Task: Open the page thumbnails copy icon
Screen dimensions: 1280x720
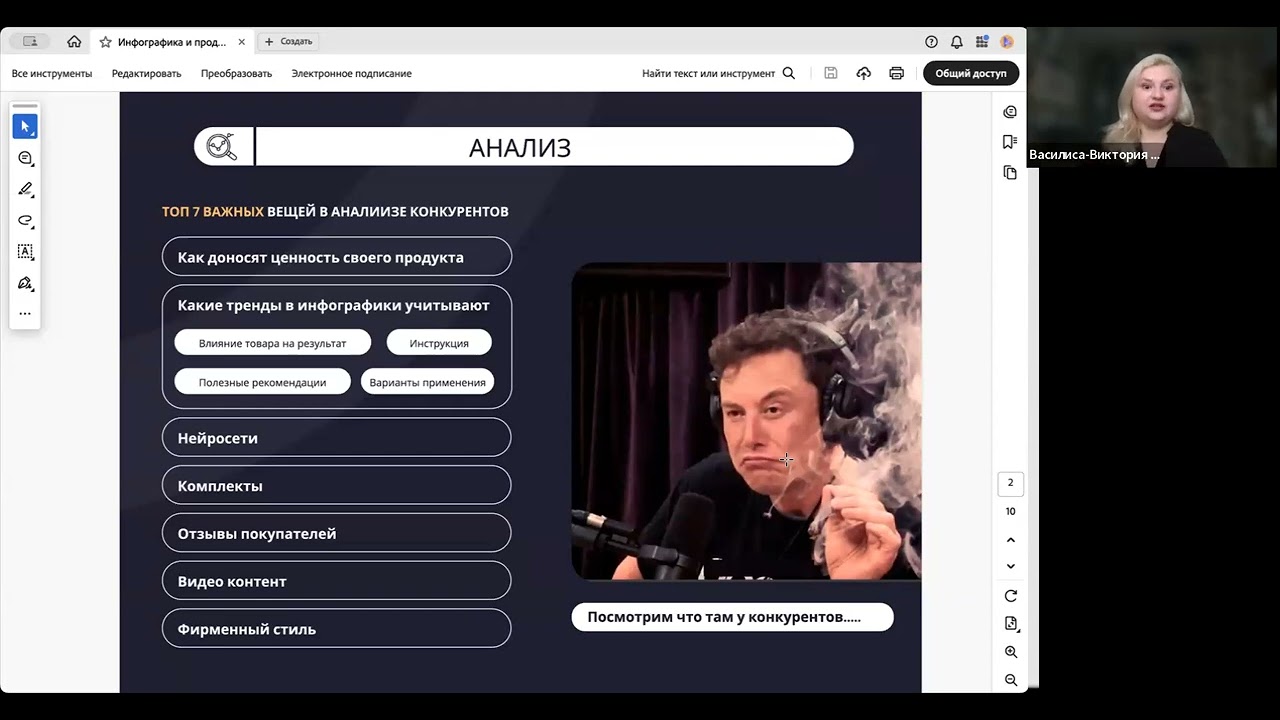Action: pos(1010,173)
